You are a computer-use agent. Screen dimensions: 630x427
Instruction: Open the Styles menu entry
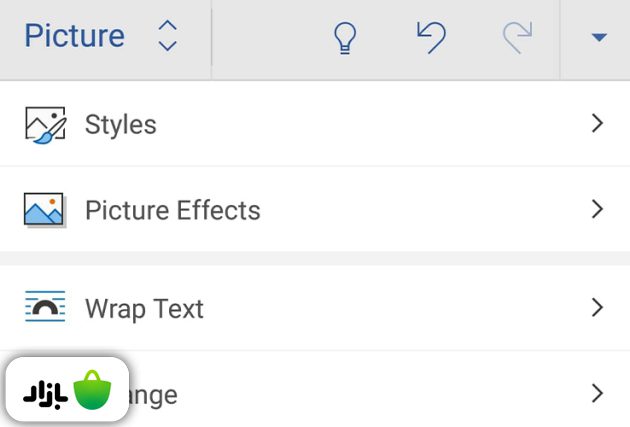pos(120,125)
